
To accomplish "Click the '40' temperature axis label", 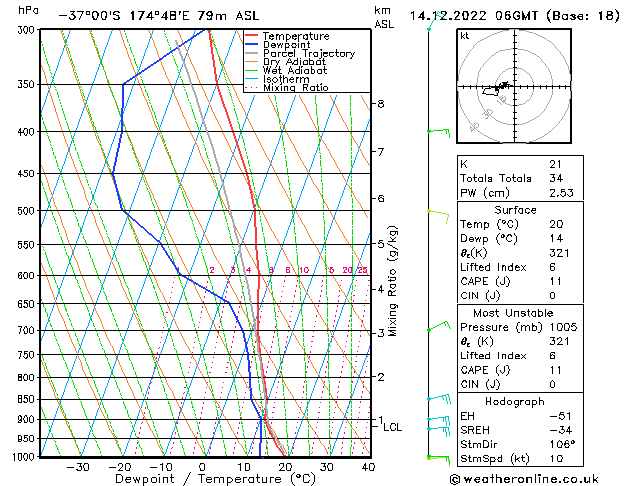I will point(368,468).
